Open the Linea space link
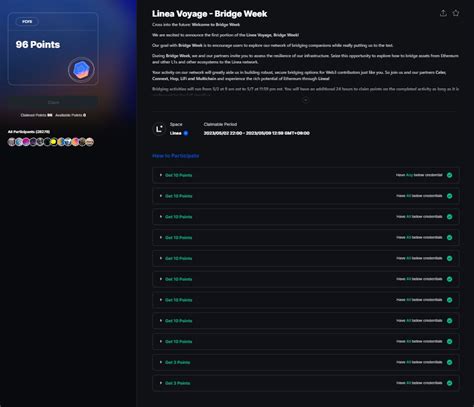Screen dimensions: 474x407 175,133
